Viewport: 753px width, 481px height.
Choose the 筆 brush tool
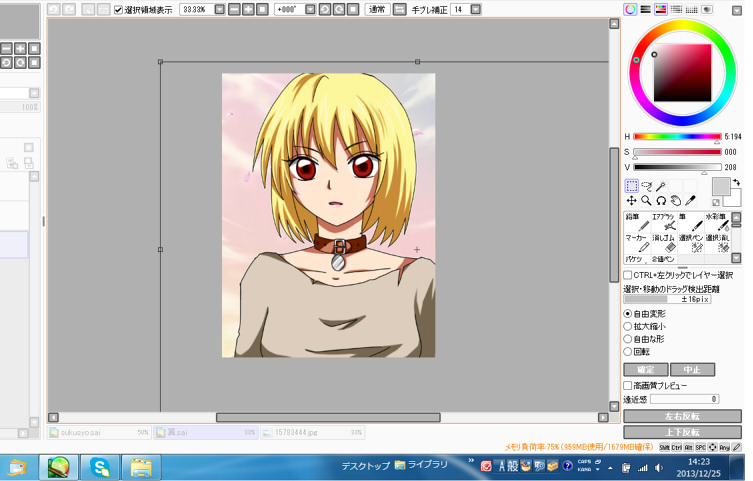(x=690, y=222)
